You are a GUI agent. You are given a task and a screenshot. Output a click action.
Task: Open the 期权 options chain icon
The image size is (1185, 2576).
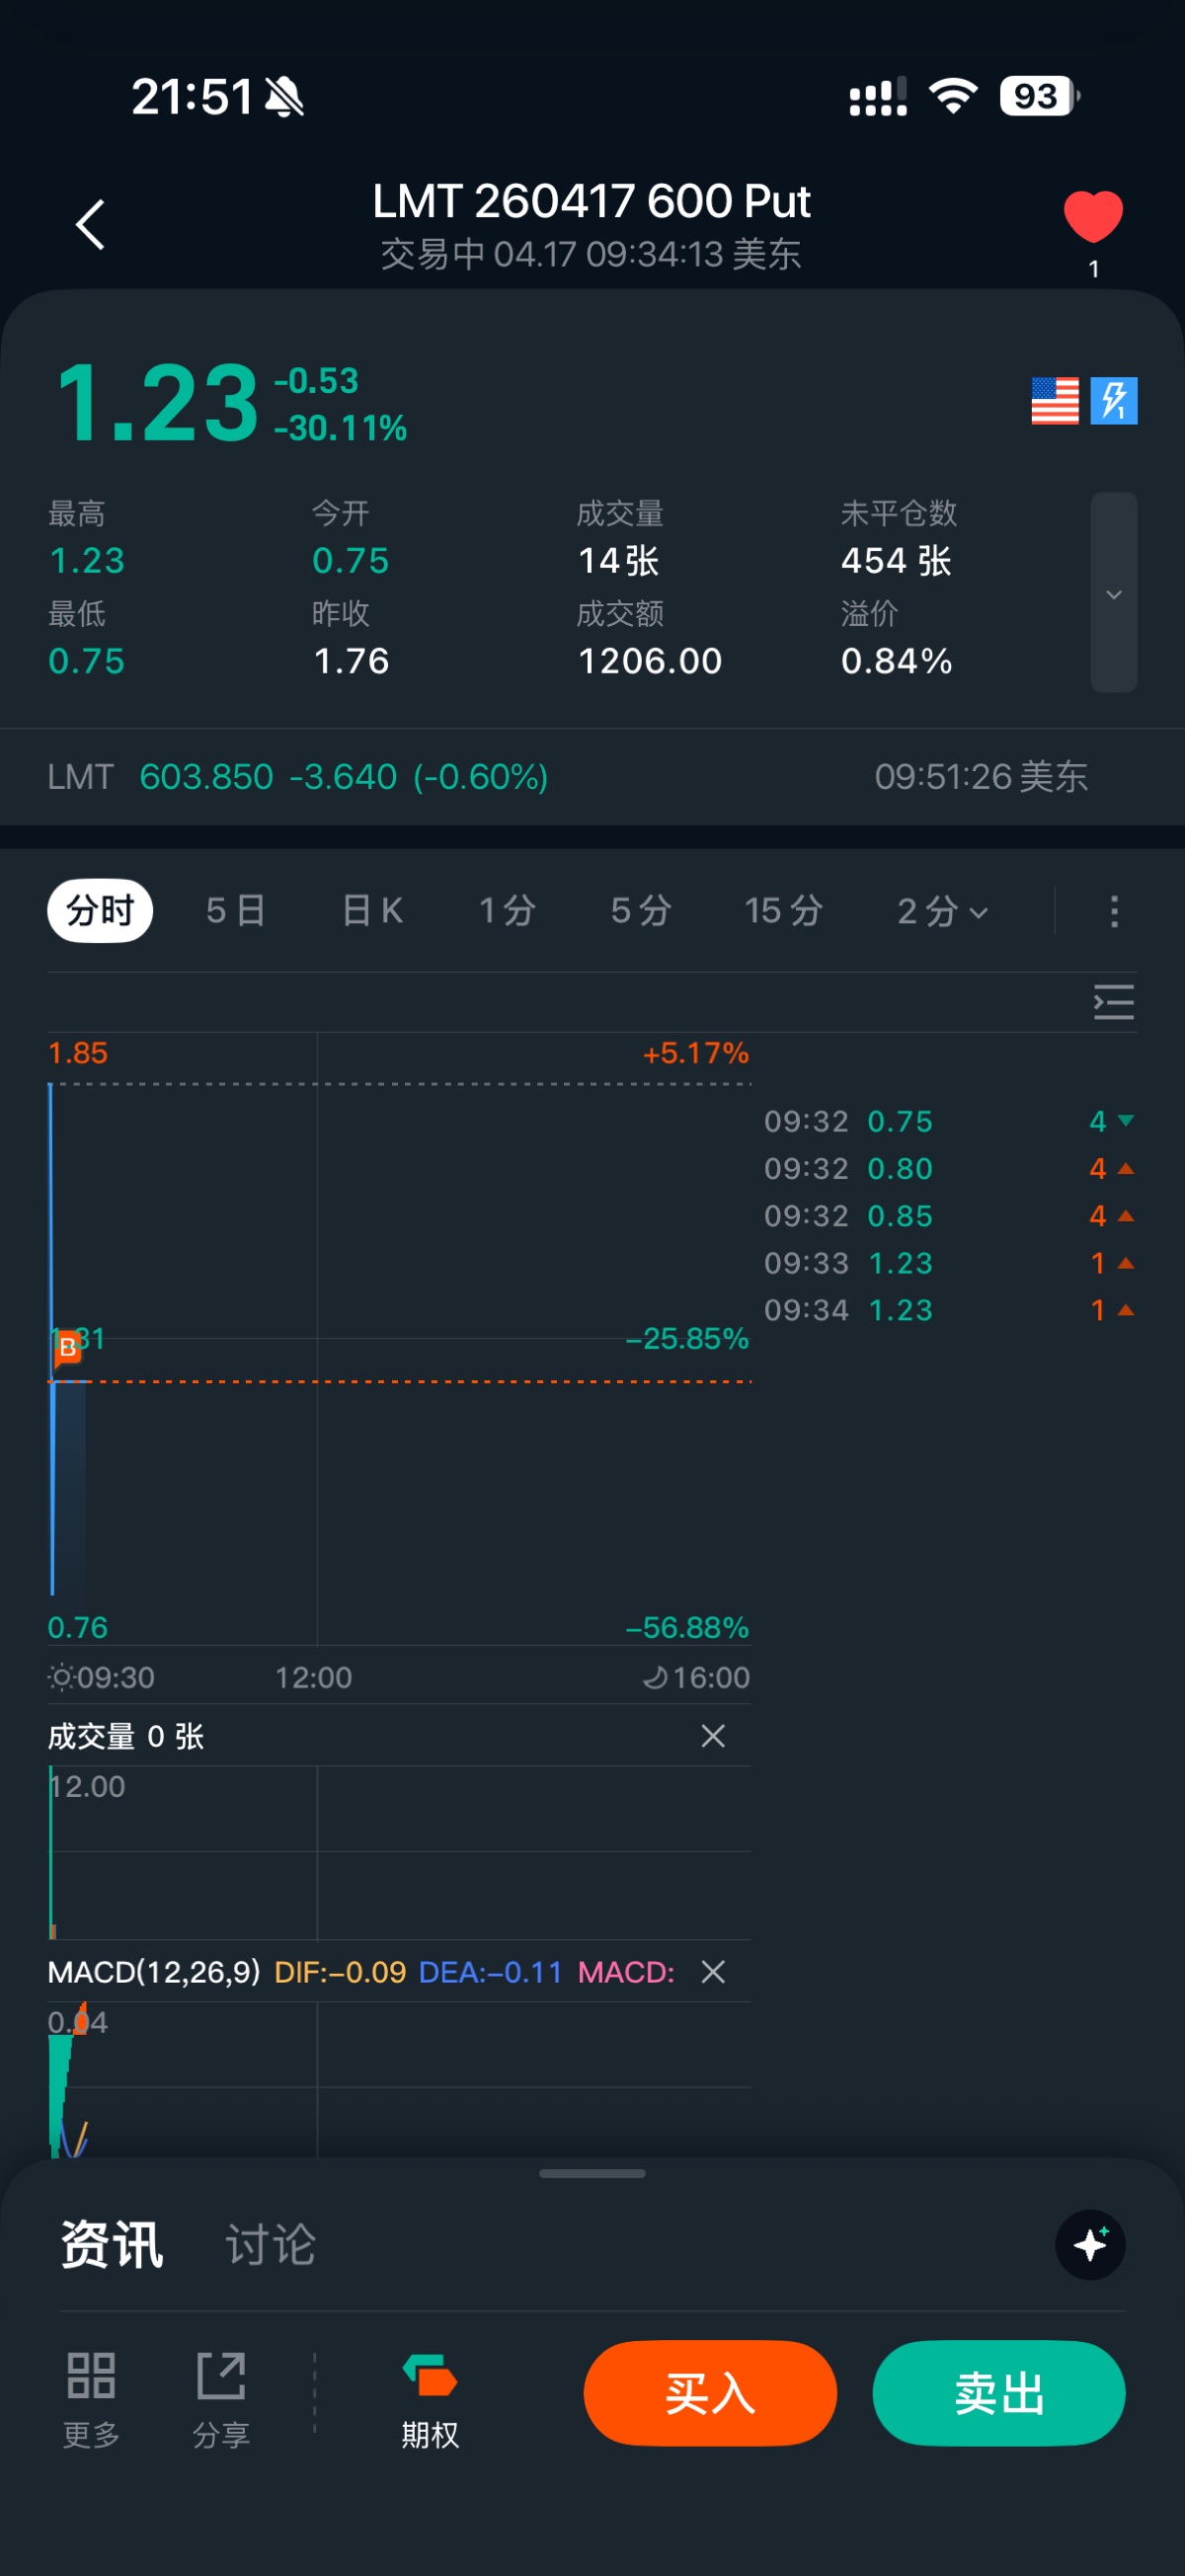[x=430, y=2396]
